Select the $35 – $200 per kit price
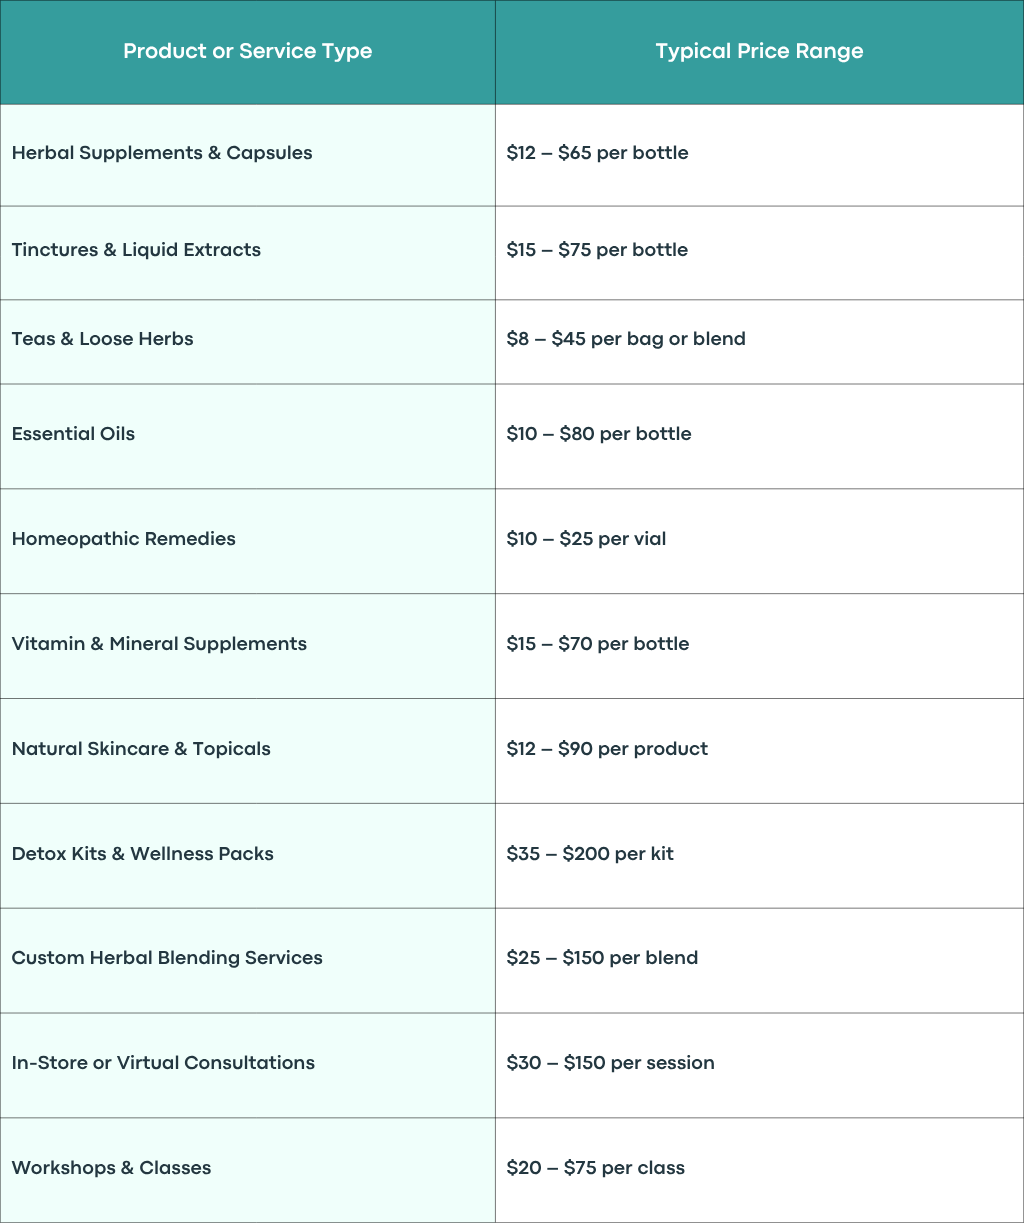 [590, 854]
